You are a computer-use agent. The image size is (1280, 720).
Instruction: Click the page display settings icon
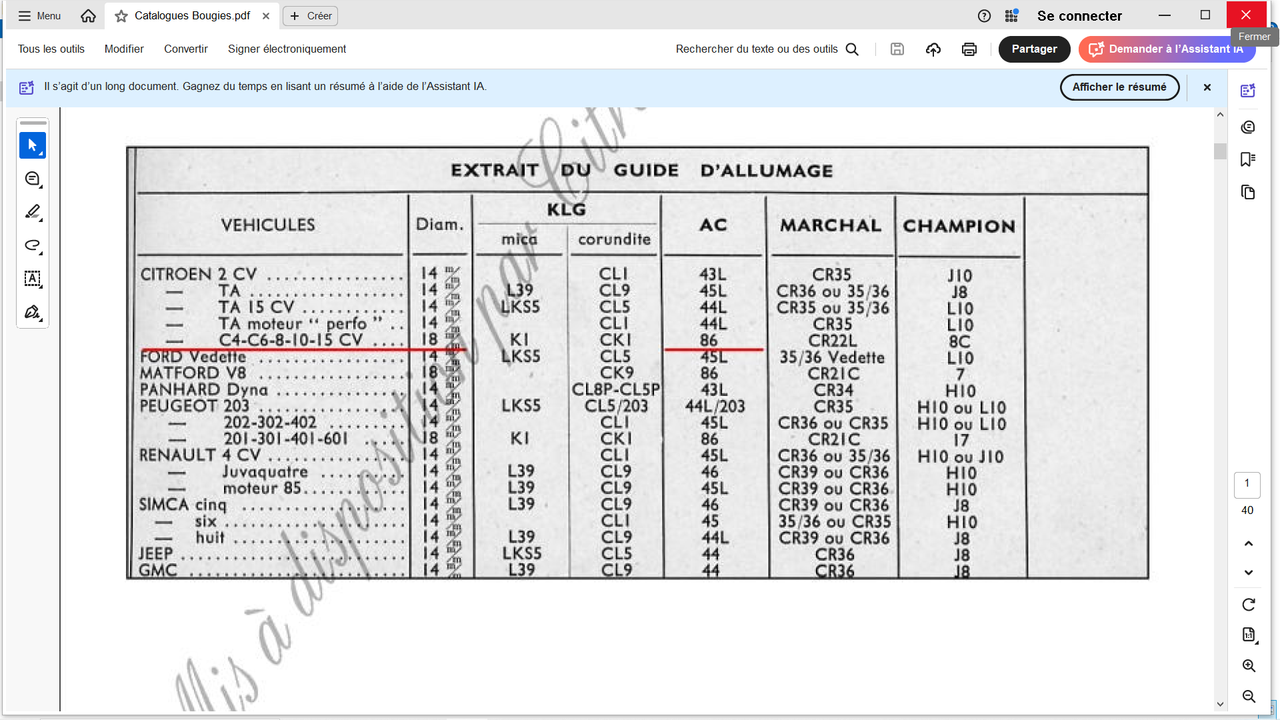click(x=1248, y=634)
